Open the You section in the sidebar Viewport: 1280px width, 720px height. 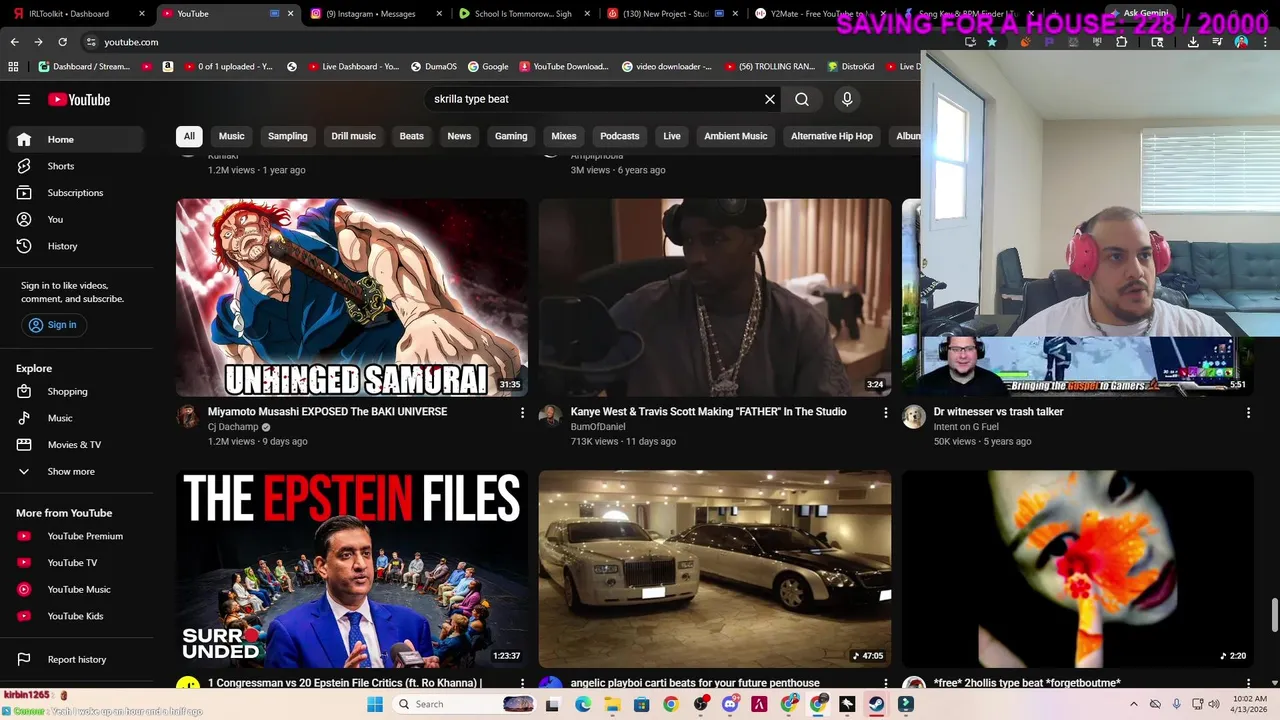[77, 219]
